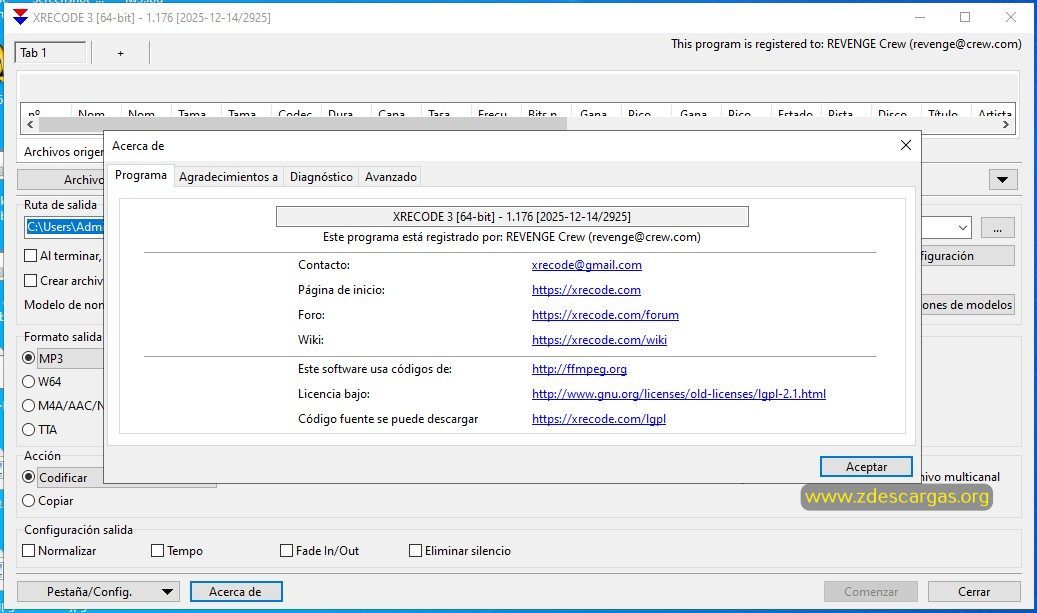Open the Diagnóstico tab

coord(321,177)
